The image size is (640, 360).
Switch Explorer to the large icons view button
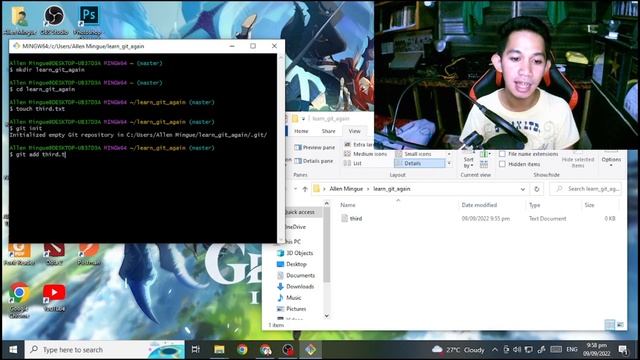[620, 325]
